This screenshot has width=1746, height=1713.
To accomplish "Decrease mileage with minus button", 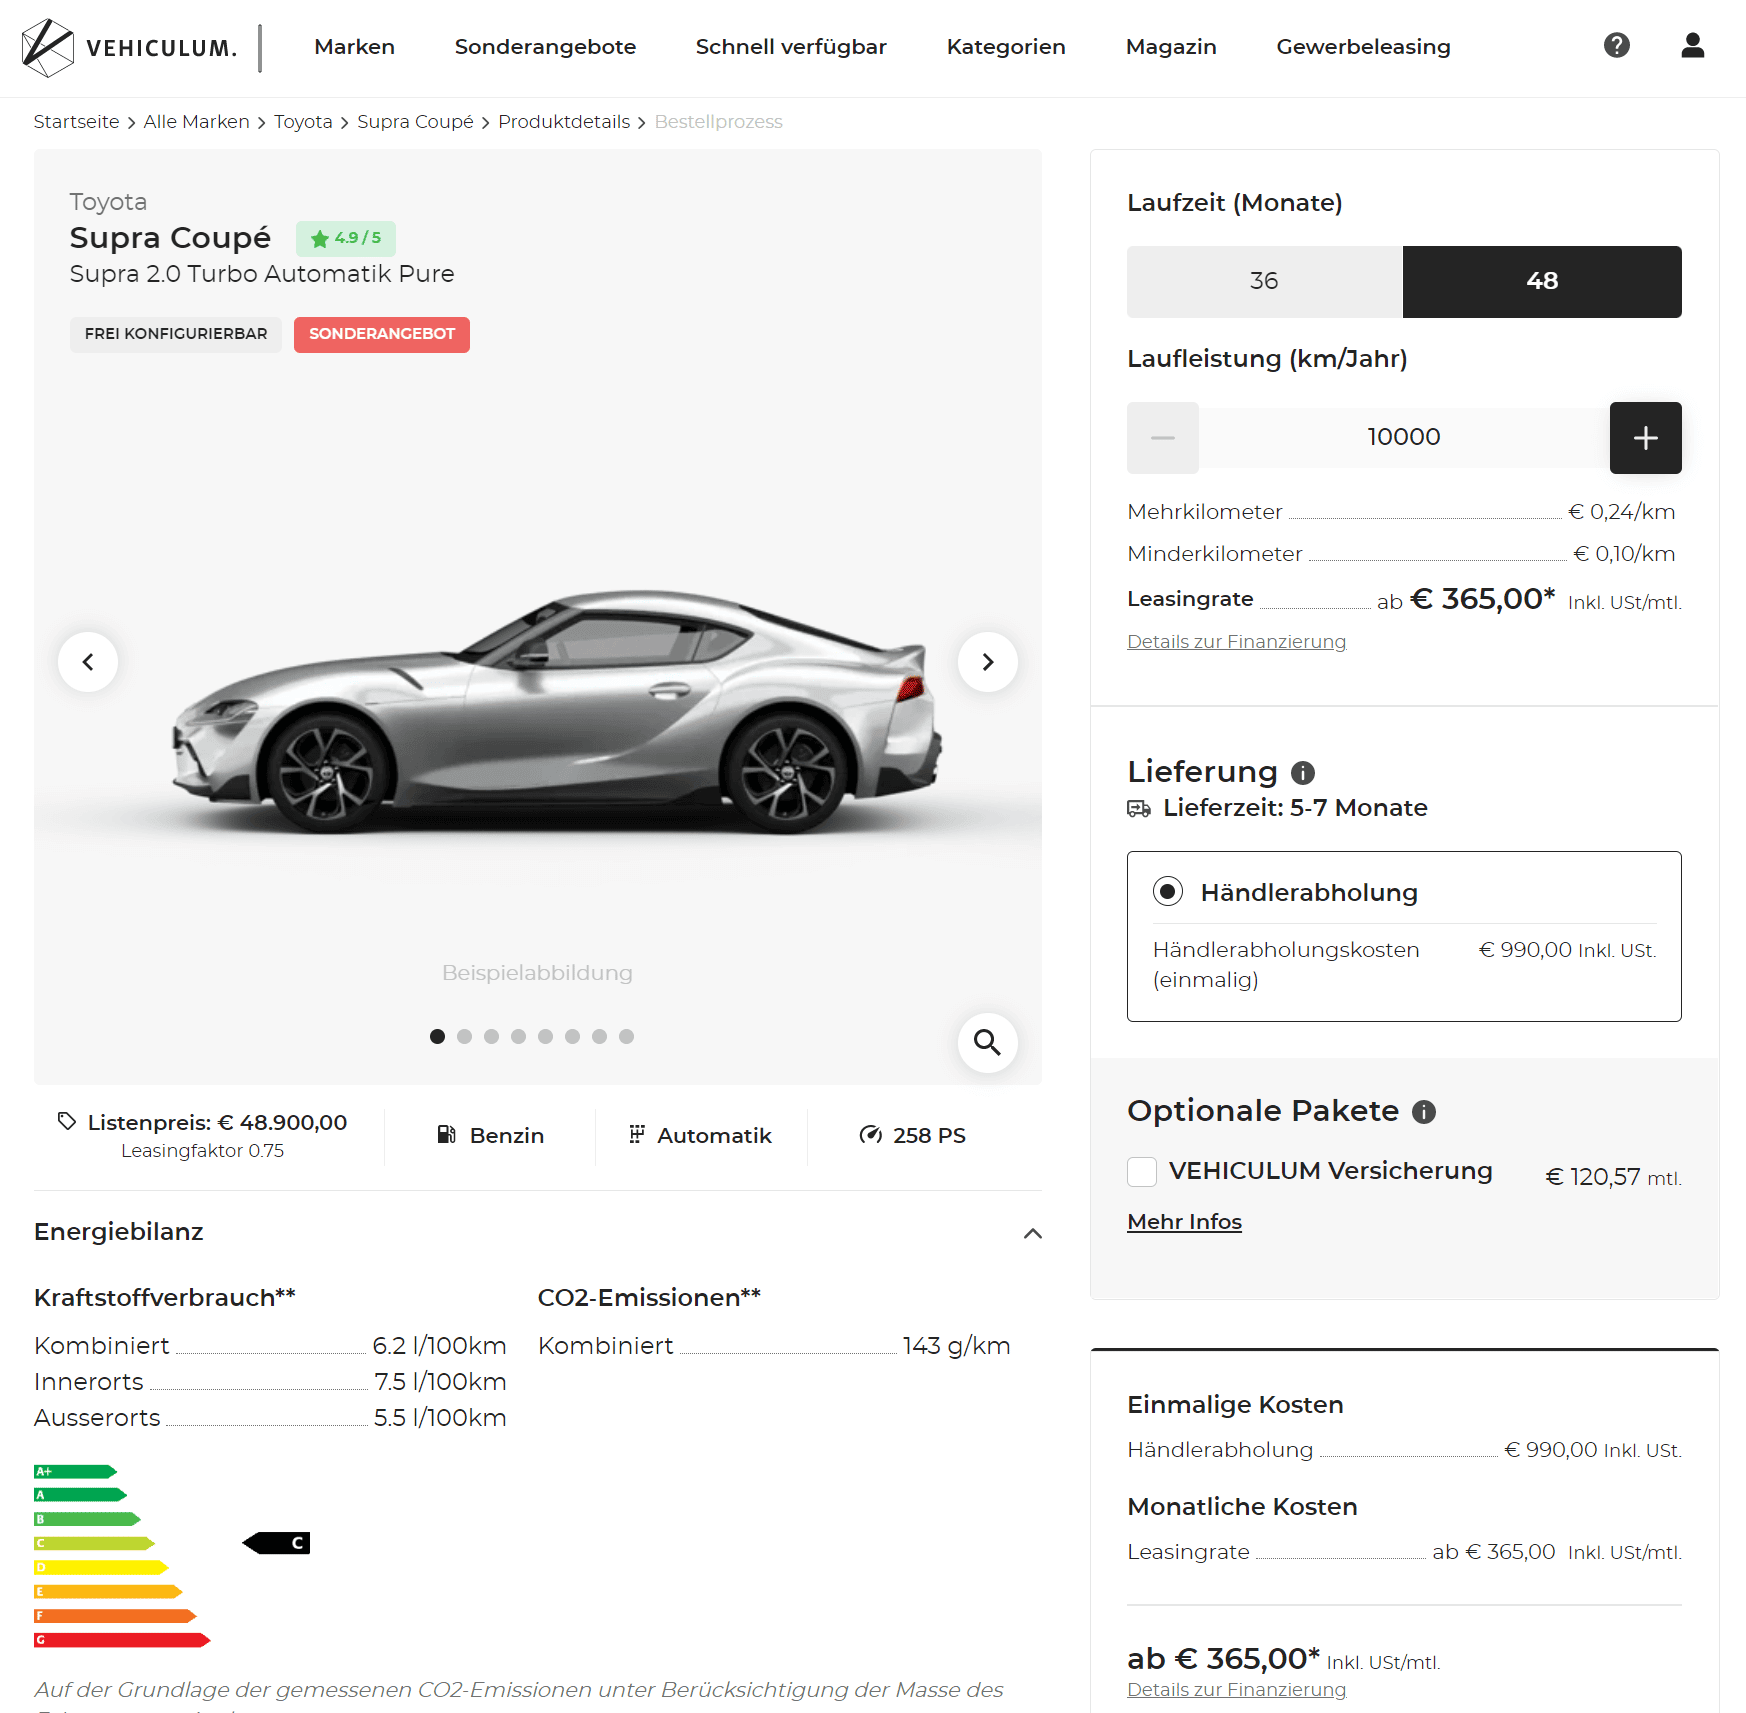I will [x=1163, y=438].
